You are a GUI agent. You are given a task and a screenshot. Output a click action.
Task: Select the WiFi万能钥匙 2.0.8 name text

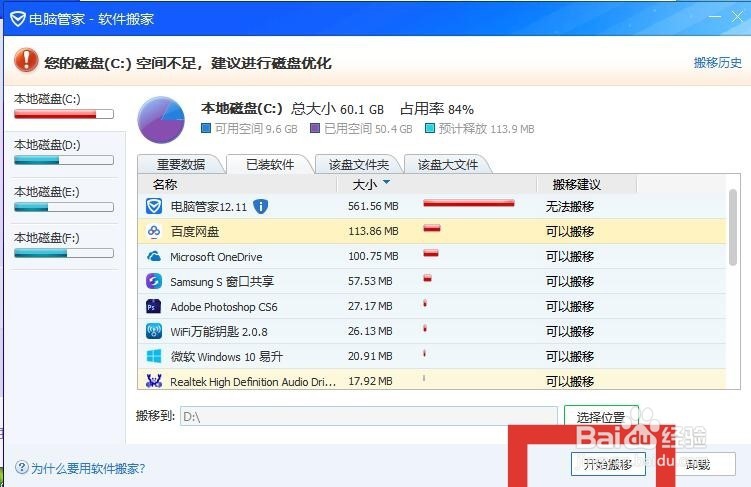coord(219,331)
